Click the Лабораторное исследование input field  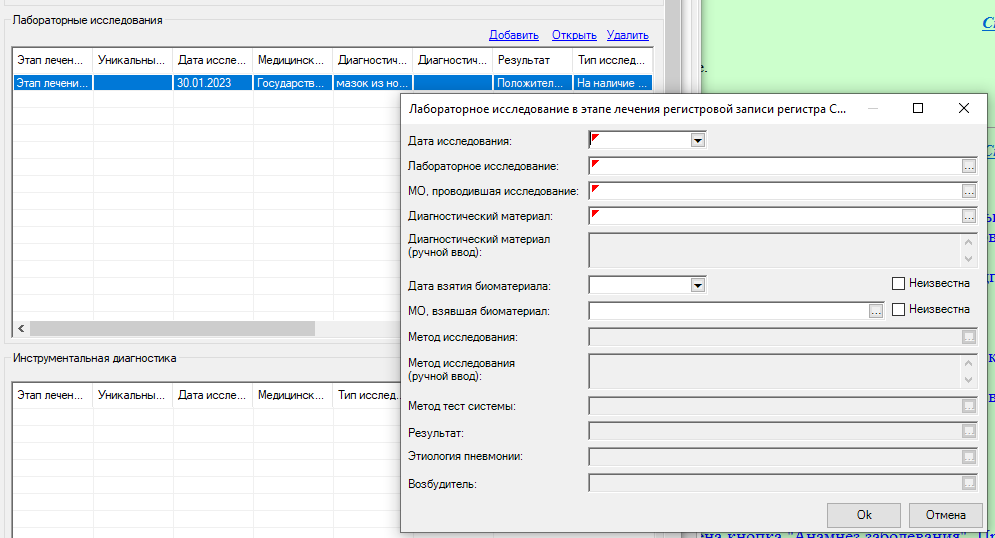pyautogui.click(x=775, y=166)
